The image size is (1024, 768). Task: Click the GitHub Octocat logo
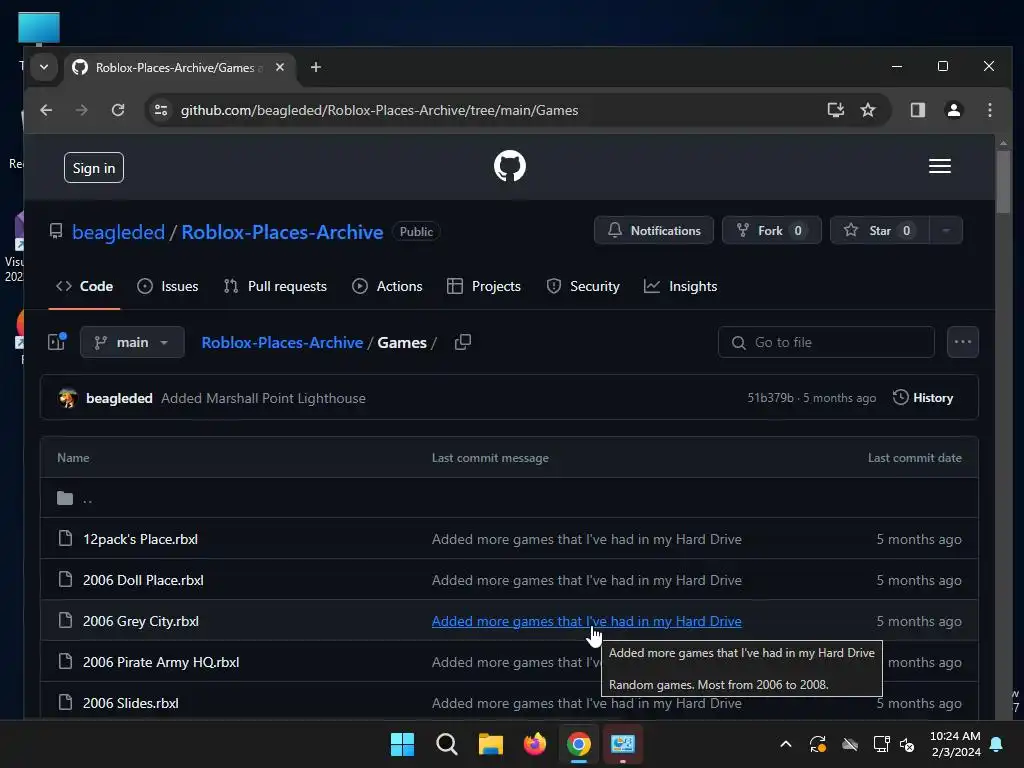click(x=509, y=166)
